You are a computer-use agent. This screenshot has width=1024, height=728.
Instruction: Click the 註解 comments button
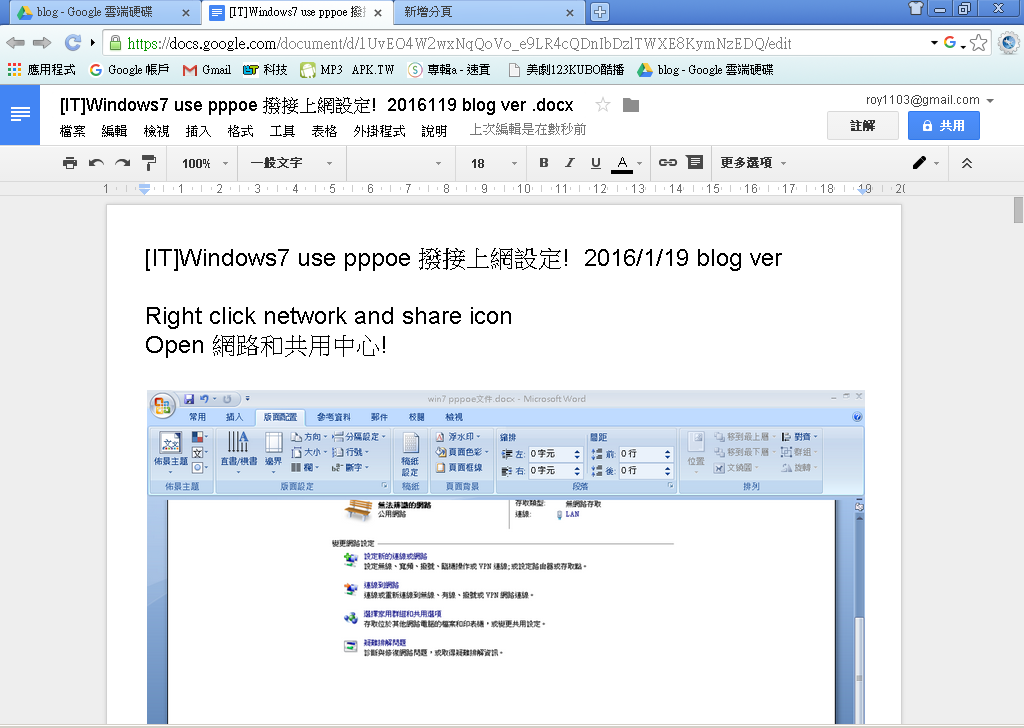point(863,125)
